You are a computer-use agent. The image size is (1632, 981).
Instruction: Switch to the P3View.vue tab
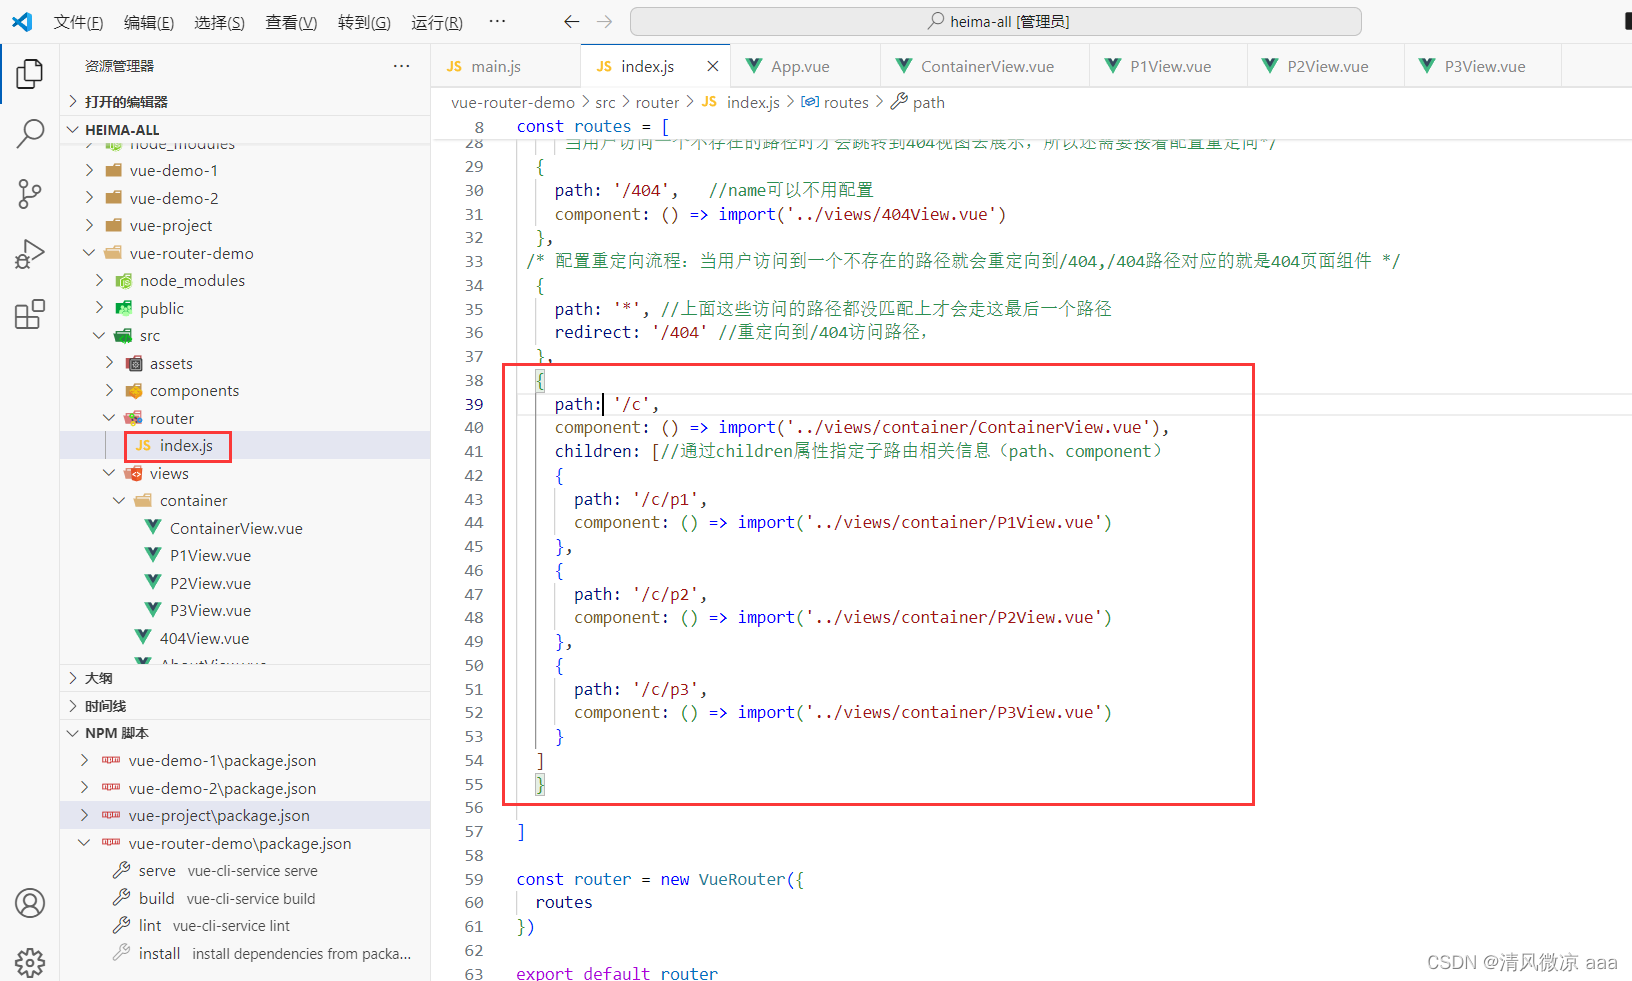[1483, 66]
